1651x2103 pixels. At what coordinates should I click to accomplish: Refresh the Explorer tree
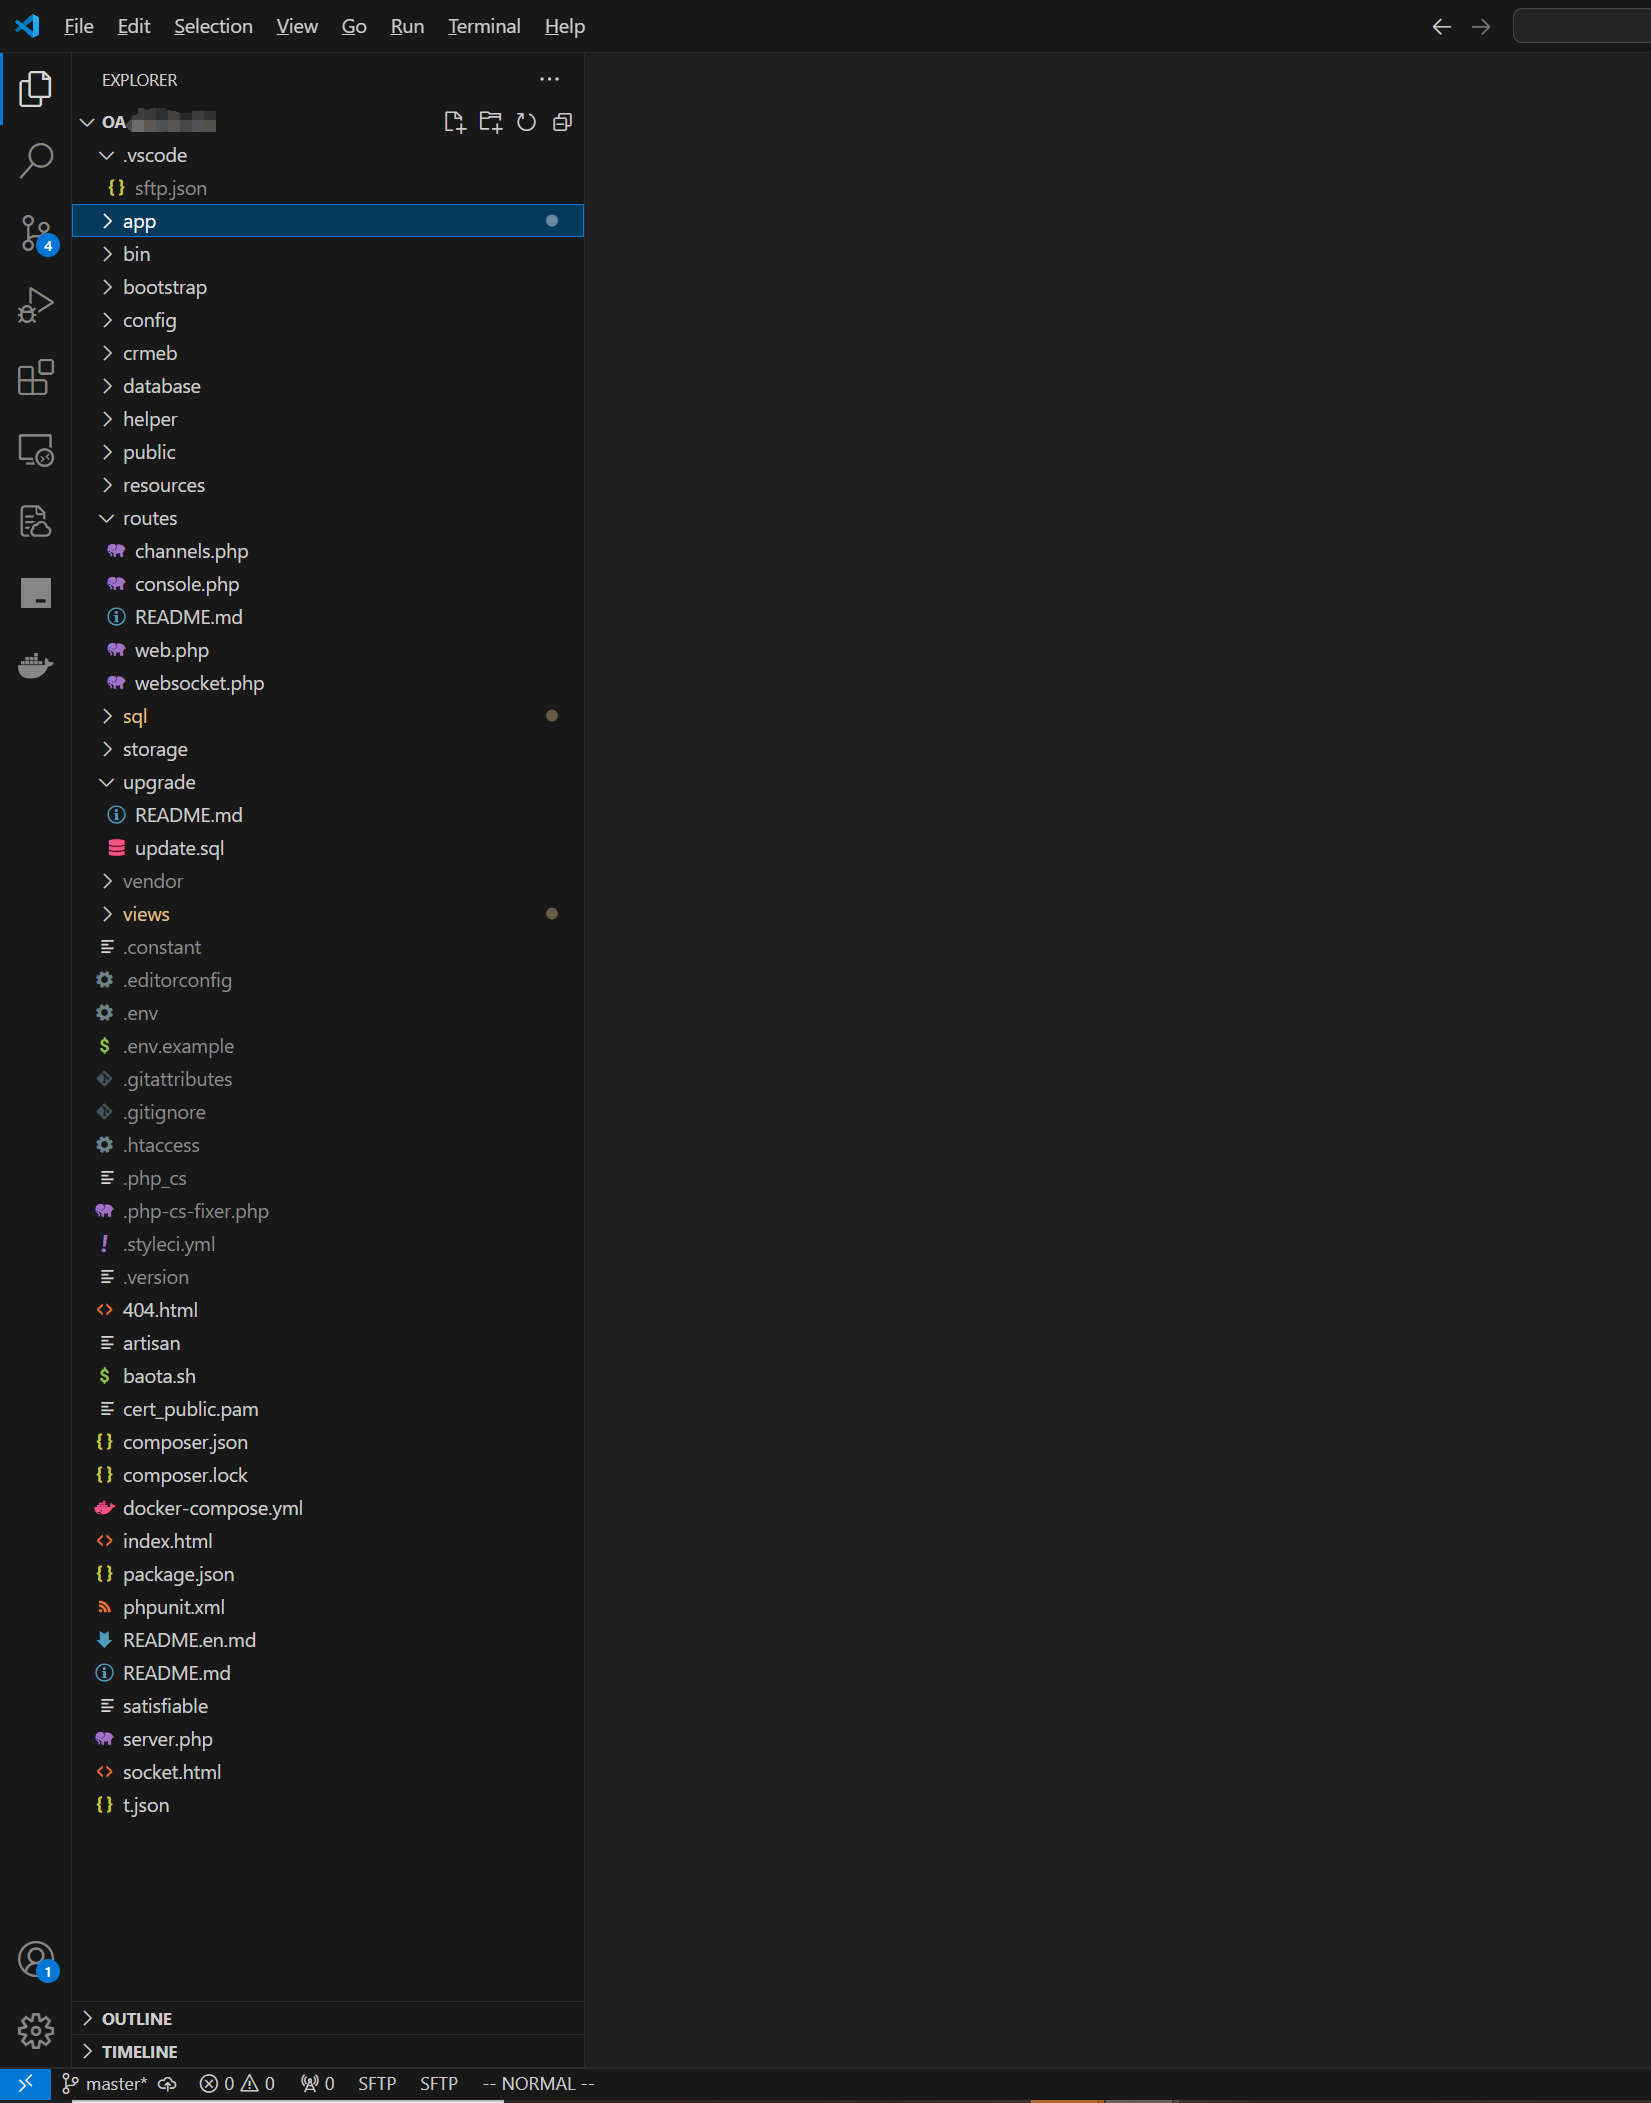(x=526, y=122)
